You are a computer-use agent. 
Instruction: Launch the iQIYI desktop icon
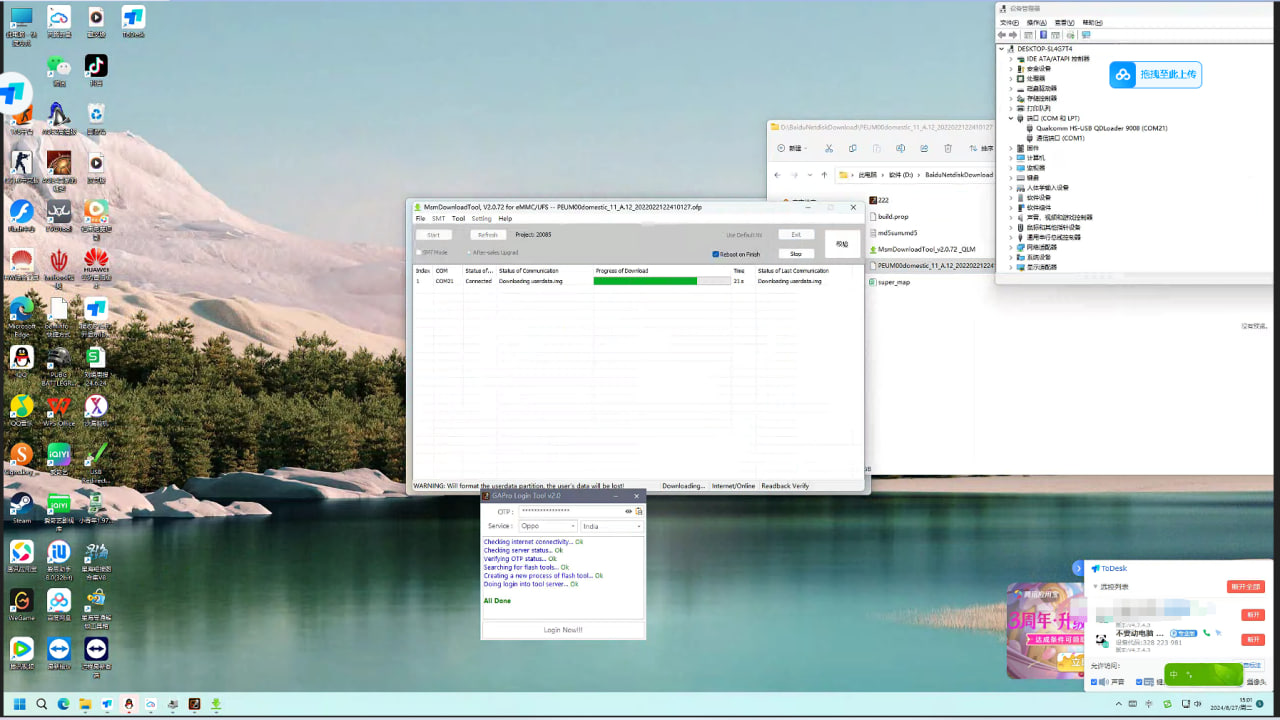59,455
